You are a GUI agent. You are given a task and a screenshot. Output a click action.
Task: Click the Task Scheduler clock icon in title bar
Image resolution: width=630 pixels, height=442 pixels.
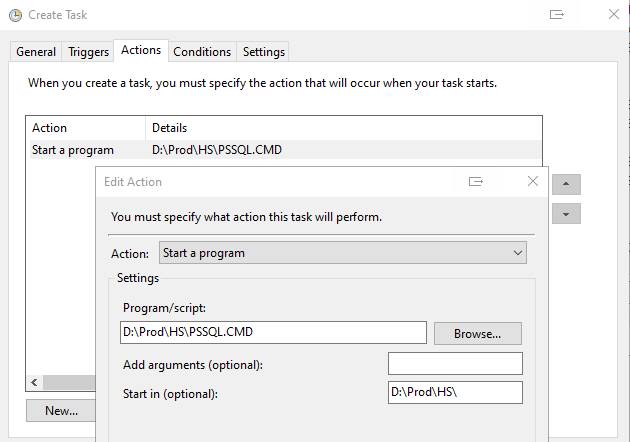pyautogui.click(x=15, y=15)
